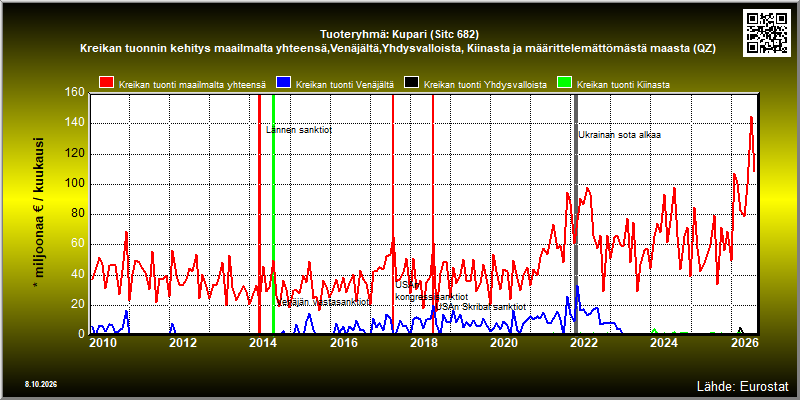Click the QR code image
Viewport: 800px width, 400px height.
click(x=769, y=32)
